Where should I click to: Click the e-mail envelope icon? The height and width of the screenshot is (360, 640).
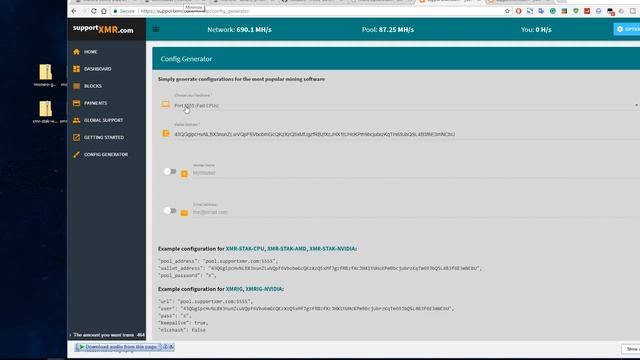click(x=184, y=213)
